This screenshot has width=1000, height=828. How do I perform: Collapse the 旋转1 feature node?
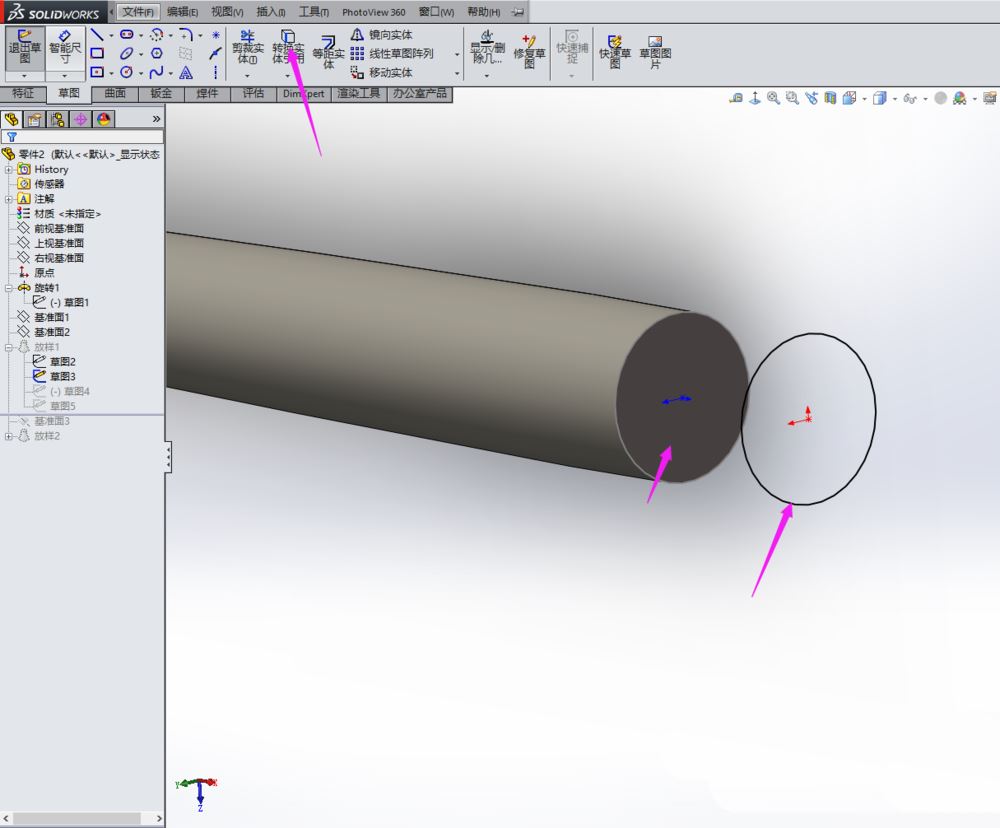[x=9, y=288]
